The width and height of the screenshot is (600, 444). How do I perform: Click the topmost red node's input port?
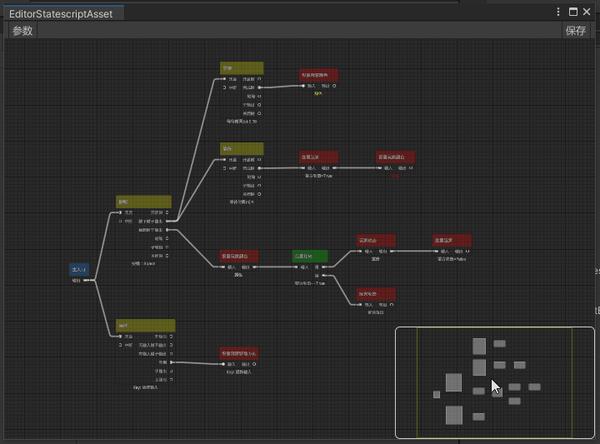(x=303, y=86)
